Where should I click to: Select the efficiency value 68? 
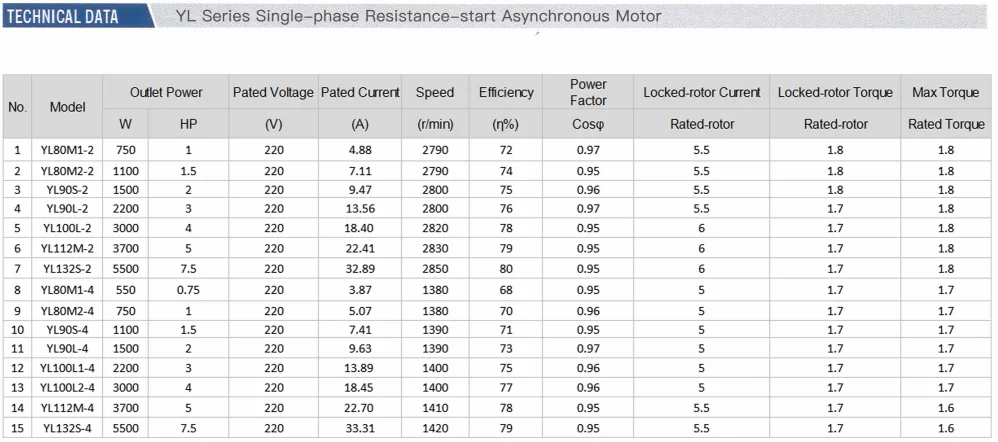506,290
